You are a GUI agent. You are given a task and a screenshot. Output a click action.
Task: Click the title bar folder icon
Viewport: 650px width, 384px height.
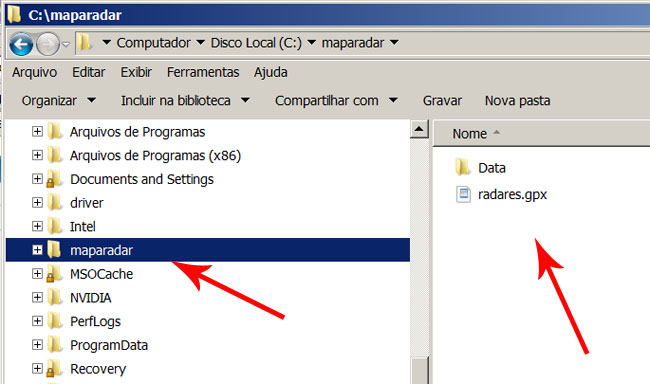pos(14,14)
